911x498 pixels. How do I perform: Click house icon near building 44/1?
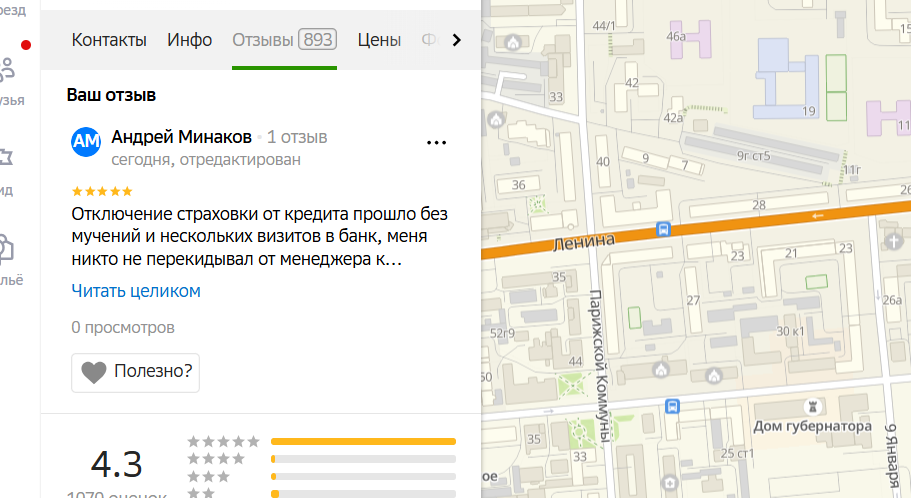pos(513,42)
